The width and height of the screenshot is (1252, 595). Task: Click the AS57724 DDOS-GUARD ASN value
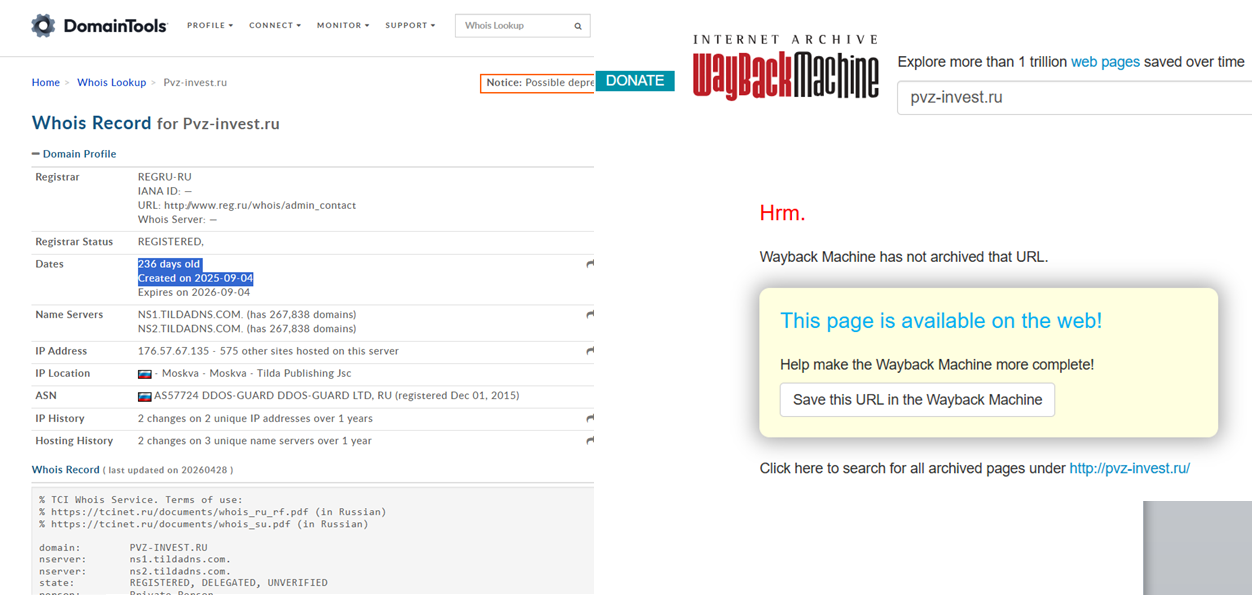click(x=335, y=396)
